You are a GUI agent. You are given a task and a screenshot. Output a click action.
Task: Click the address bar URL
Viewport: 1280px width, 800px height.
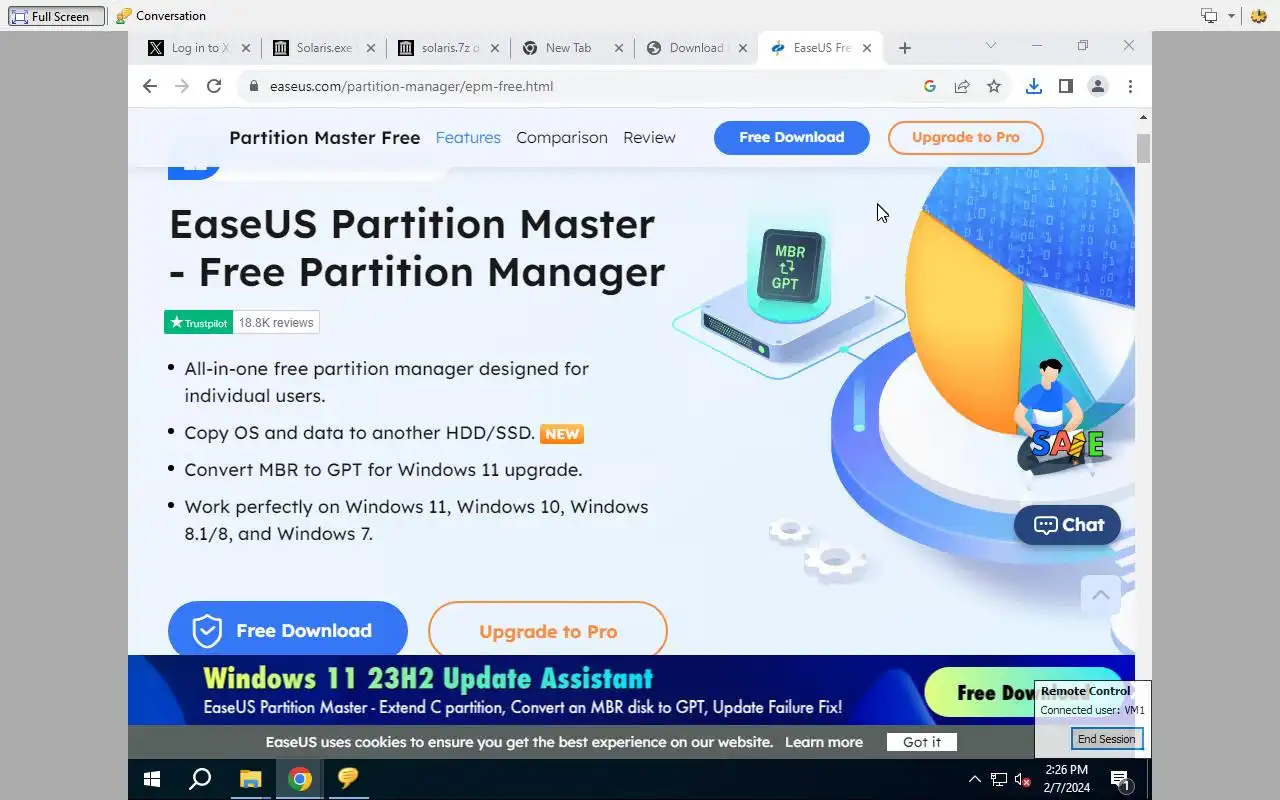pyautogui.click(x=411, y=86)
